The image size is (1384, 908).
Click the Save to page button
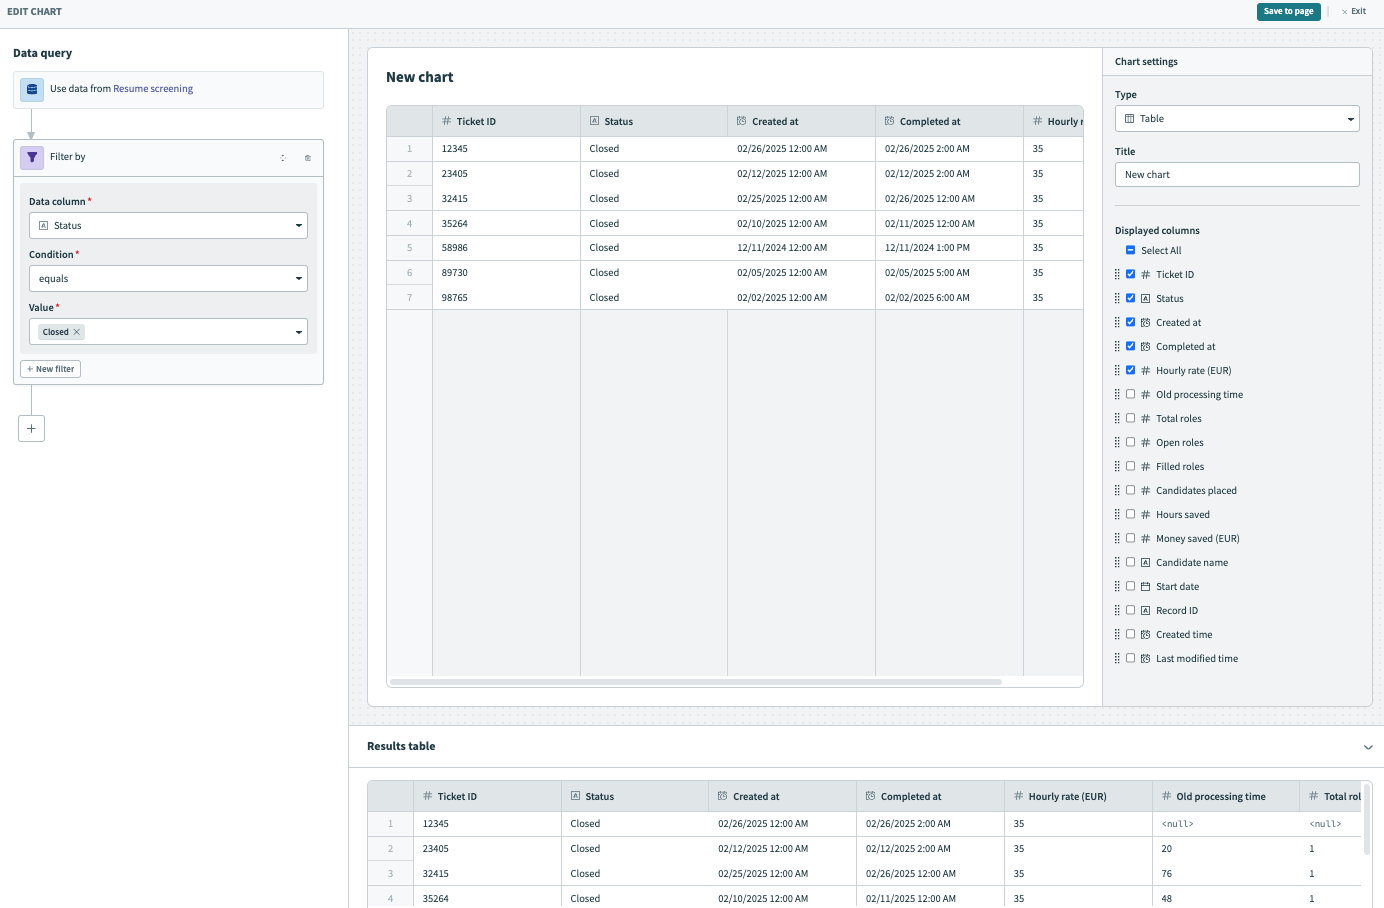pyautogui.click(x=1288, y=12)
